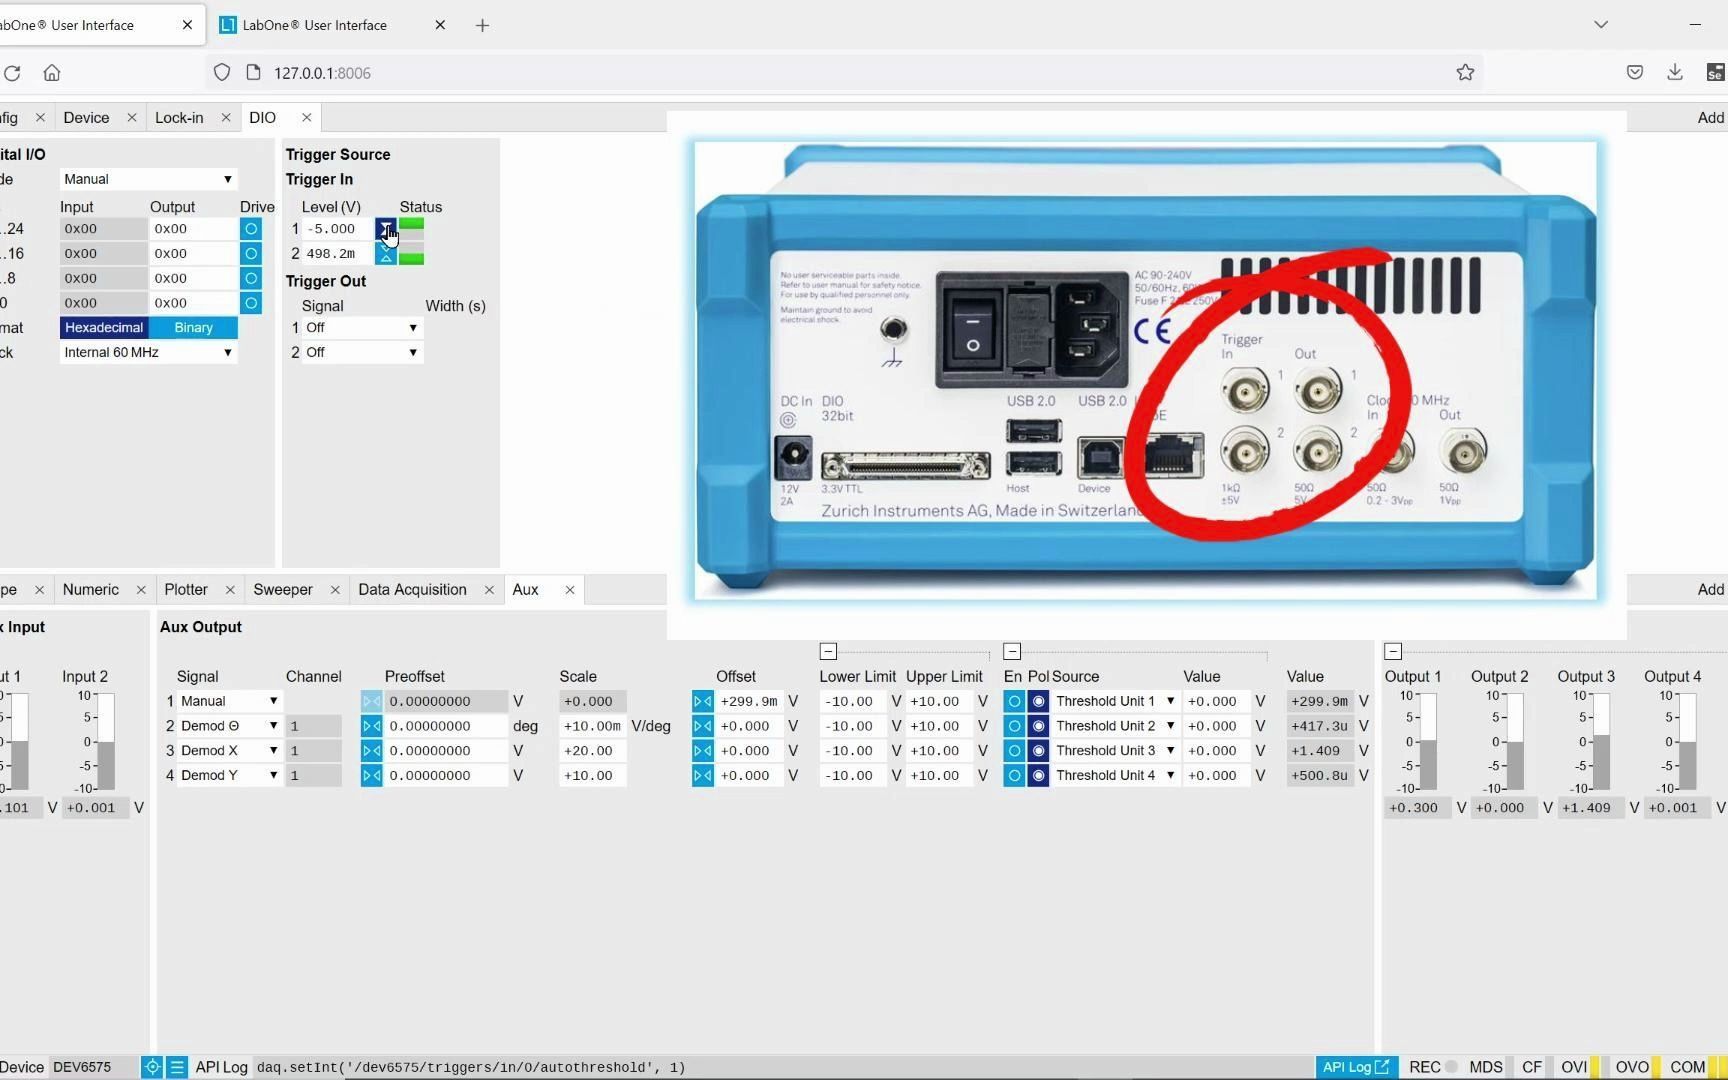This screenshot has height=1080, width=1728.
Task: Click Trigger In 1 auto-threshold icon
Action: [385, 229]
